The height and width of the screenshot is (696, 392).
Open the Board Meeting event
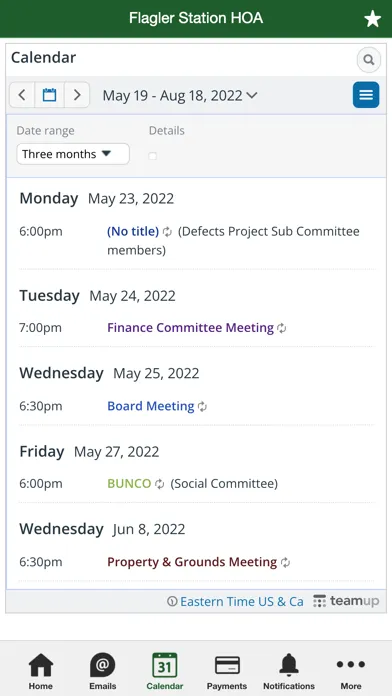pyautogui.click(x=151, y=406)
